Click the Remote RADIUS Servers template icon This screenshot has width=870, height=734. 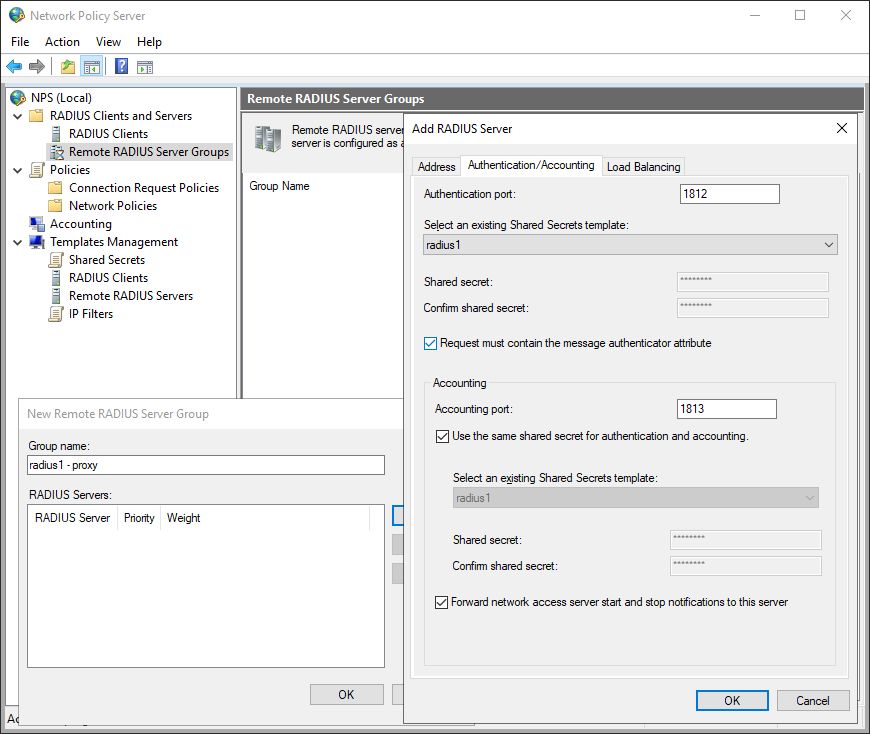point(55,296)
